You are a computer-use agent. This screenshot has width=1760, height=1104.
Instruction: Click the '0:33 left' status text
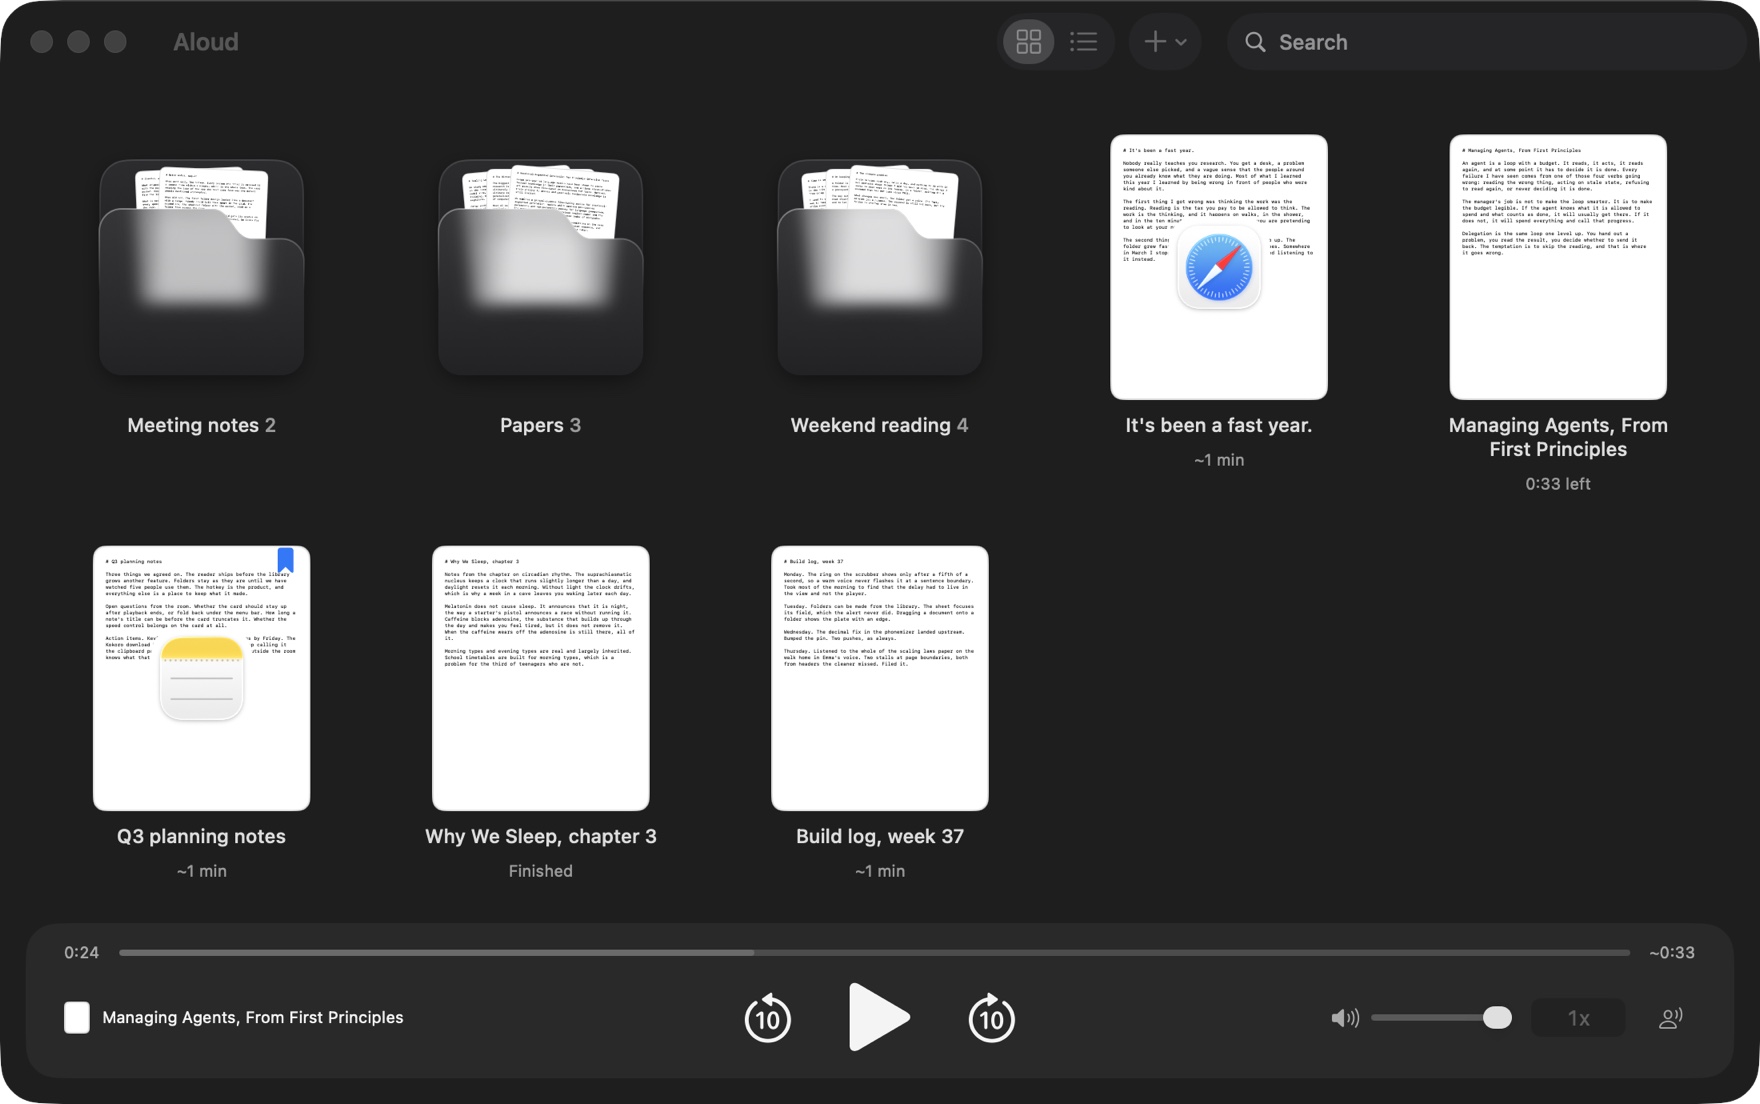[1557, 484]
